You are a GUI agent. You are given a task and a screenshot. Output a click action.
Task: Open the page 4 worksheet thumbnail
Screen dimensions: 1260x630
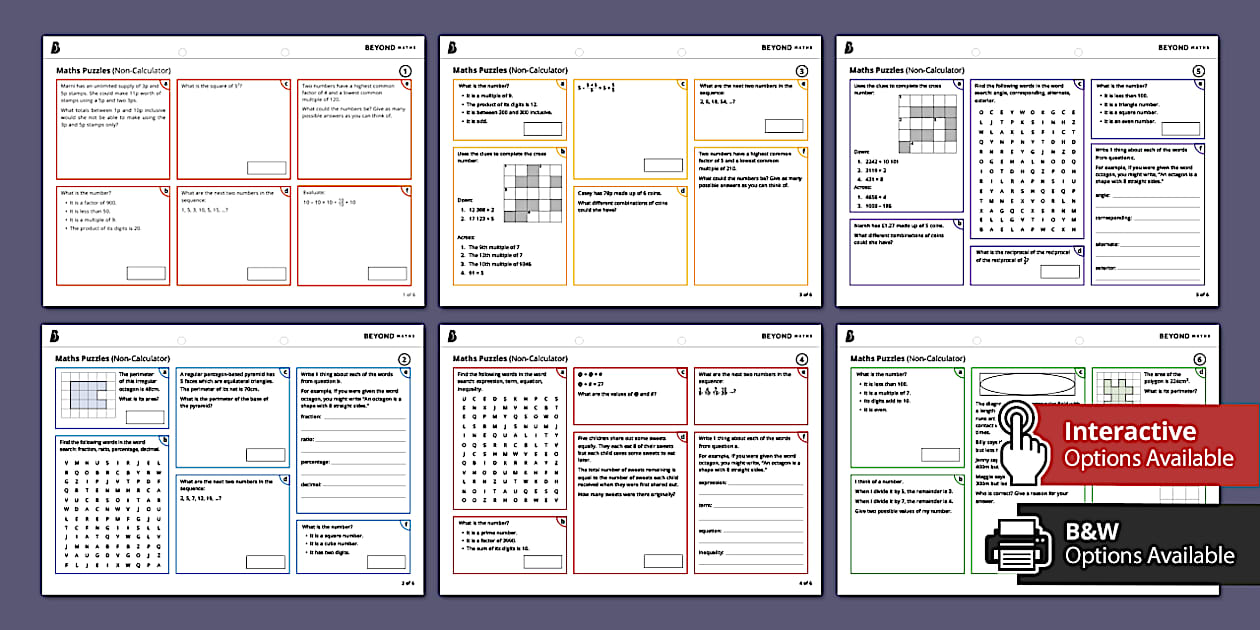point(630,460)
